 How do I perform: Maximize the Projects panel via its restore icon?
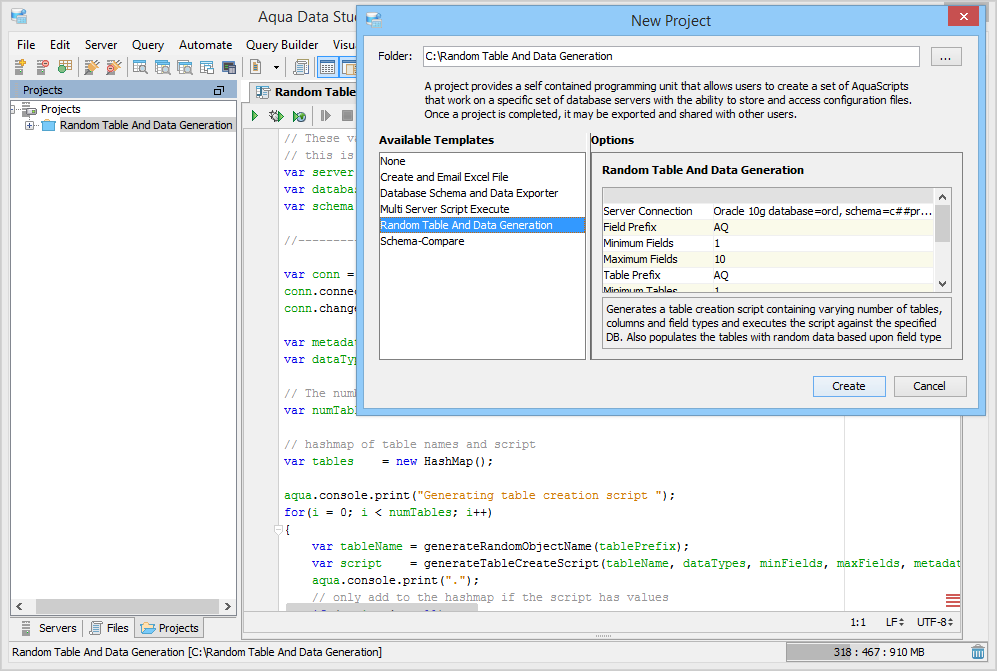(x=219, y=90)
